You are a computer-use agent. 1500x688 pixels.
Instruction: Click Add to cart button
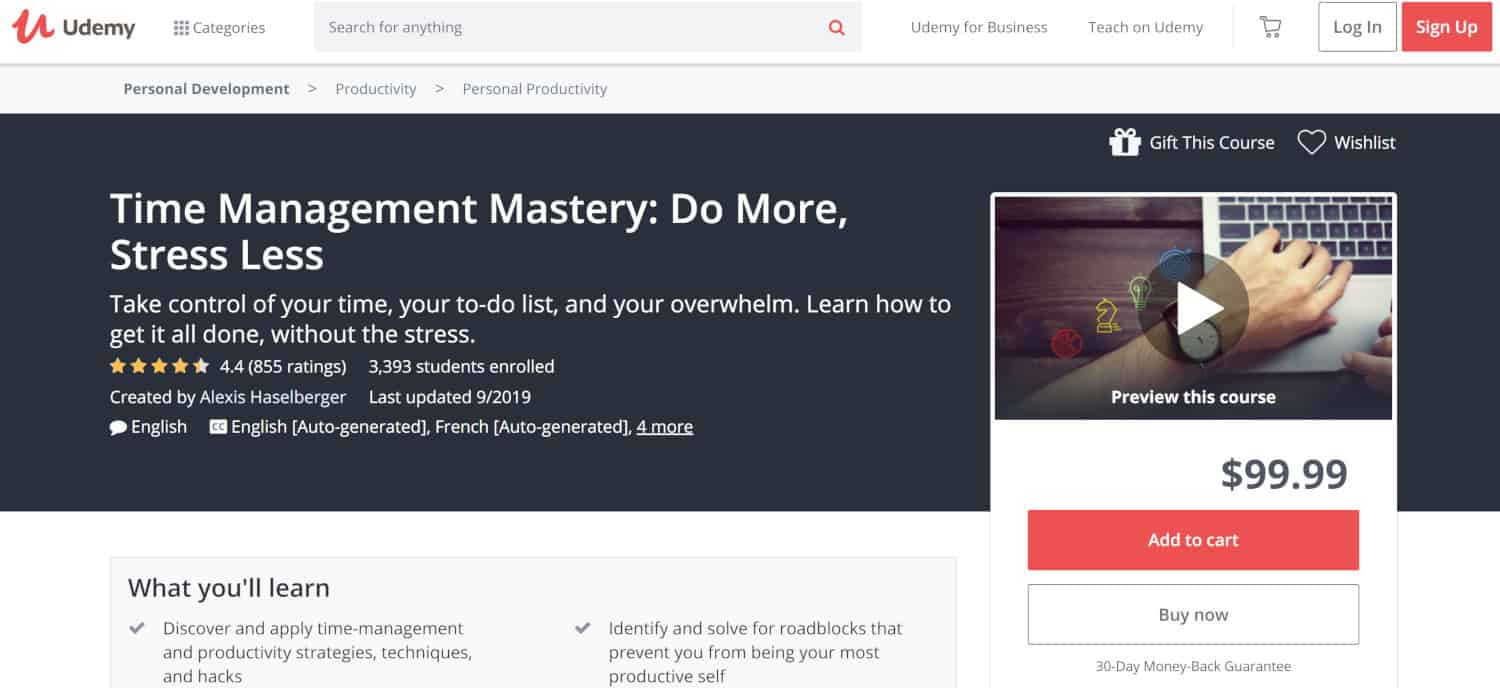click(1193, 540)
